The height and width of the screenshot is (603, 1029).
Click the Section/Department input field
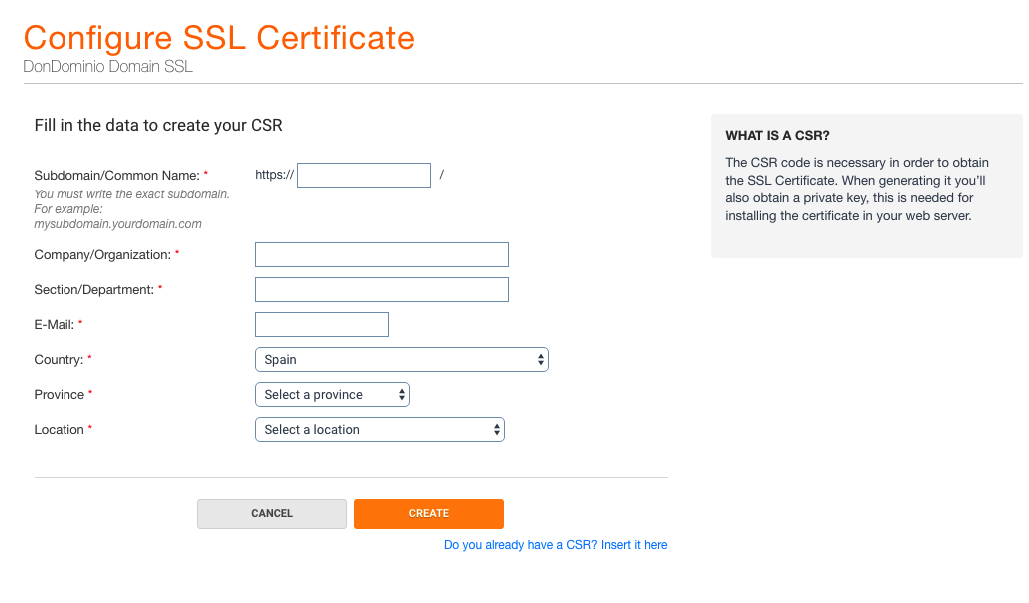[x=381, y=289]
